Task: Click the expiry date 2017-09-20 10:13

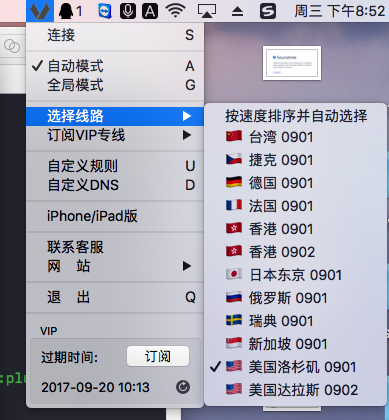Action: [x=95, y=387]
